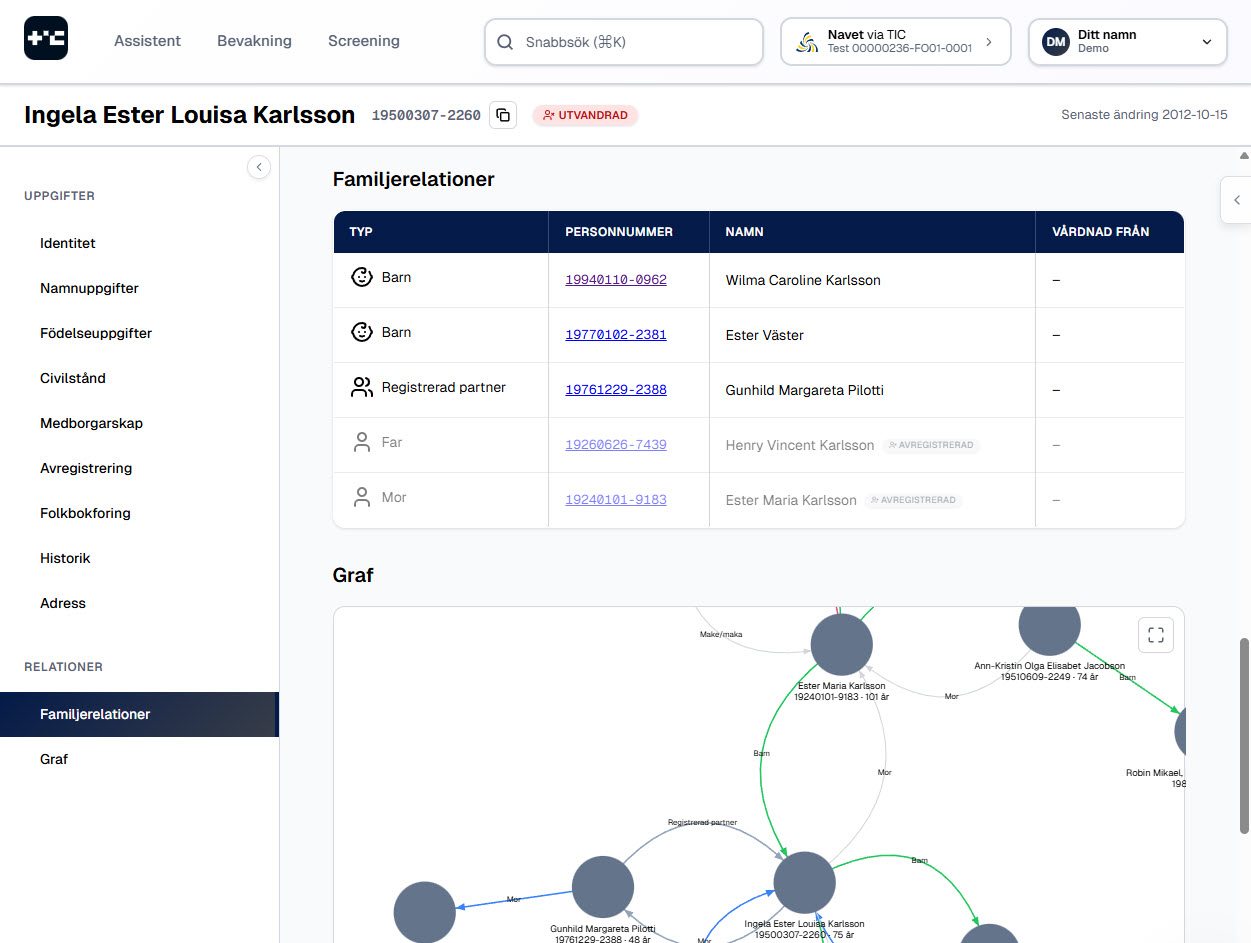Open personnummer link 19940110-0962
Screen dimensions: 1251x943
tap(616, 280)
